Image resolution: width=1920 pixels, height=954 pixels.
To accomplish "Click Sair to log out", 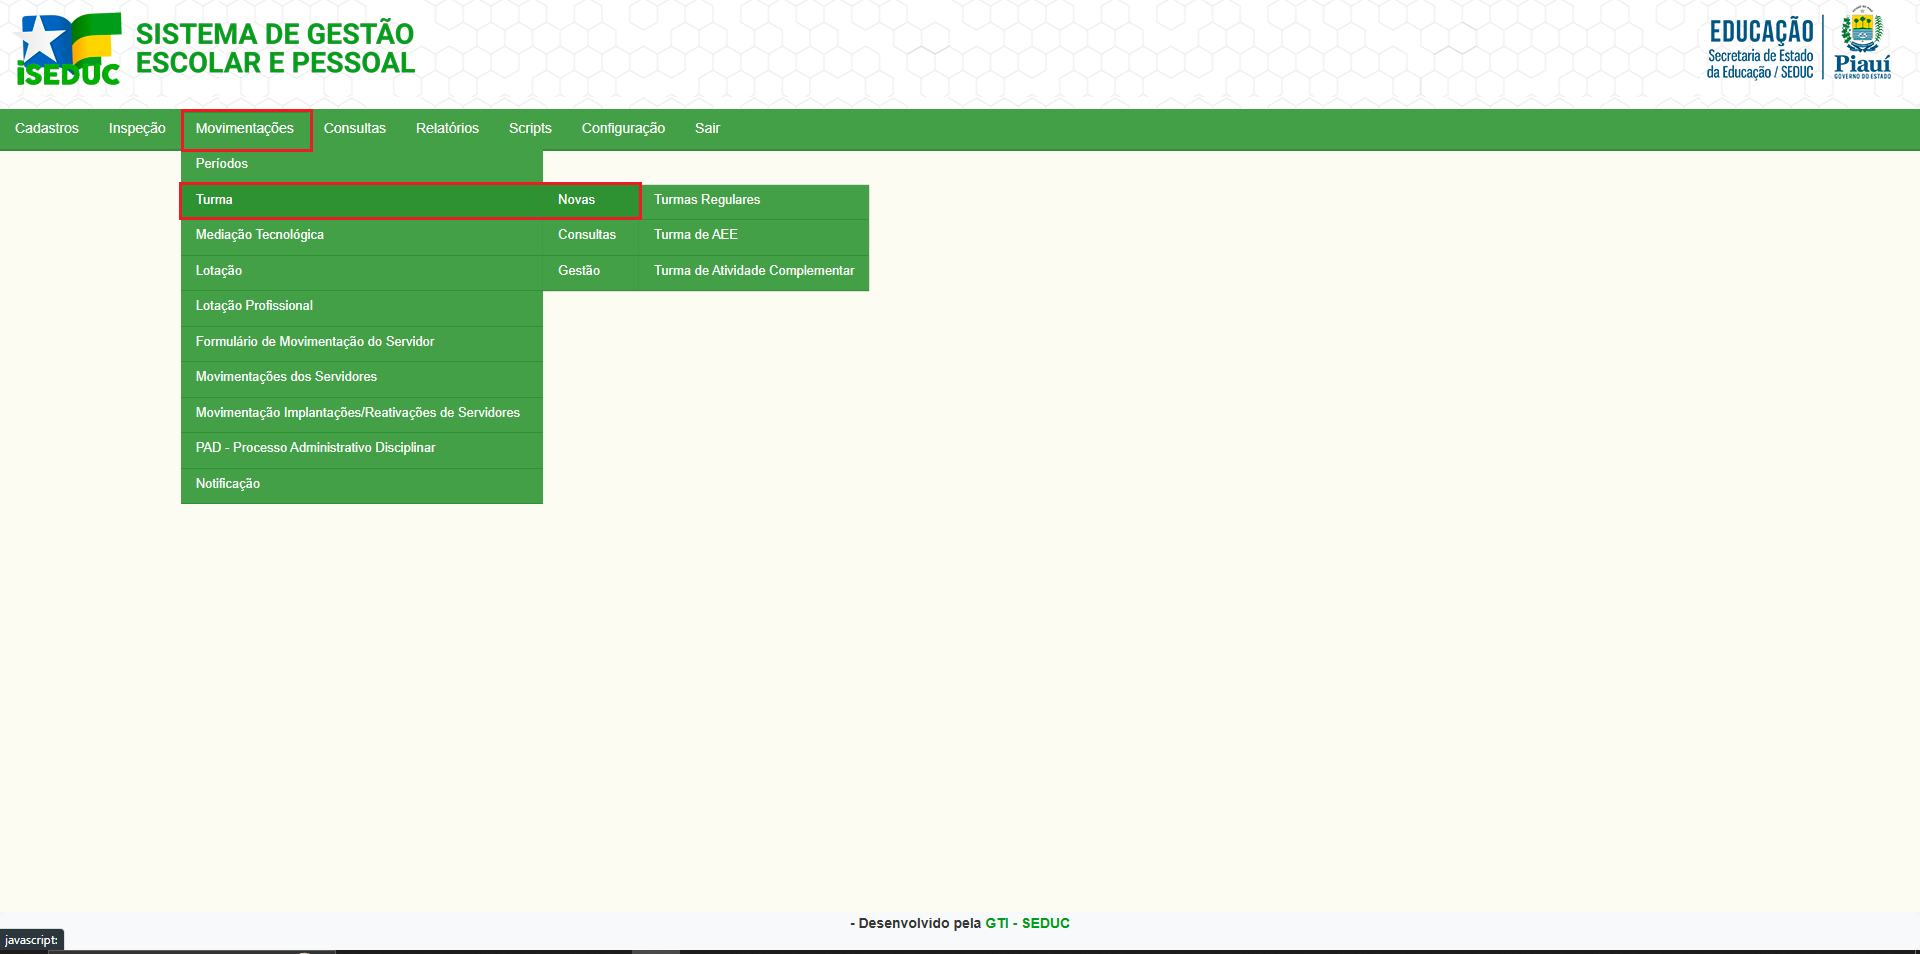I will point(707,128).
